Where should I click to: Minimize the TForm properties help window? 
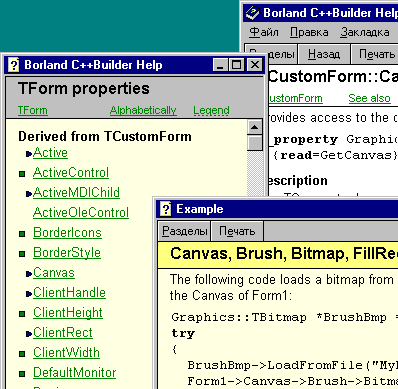(x=220, y=65)
